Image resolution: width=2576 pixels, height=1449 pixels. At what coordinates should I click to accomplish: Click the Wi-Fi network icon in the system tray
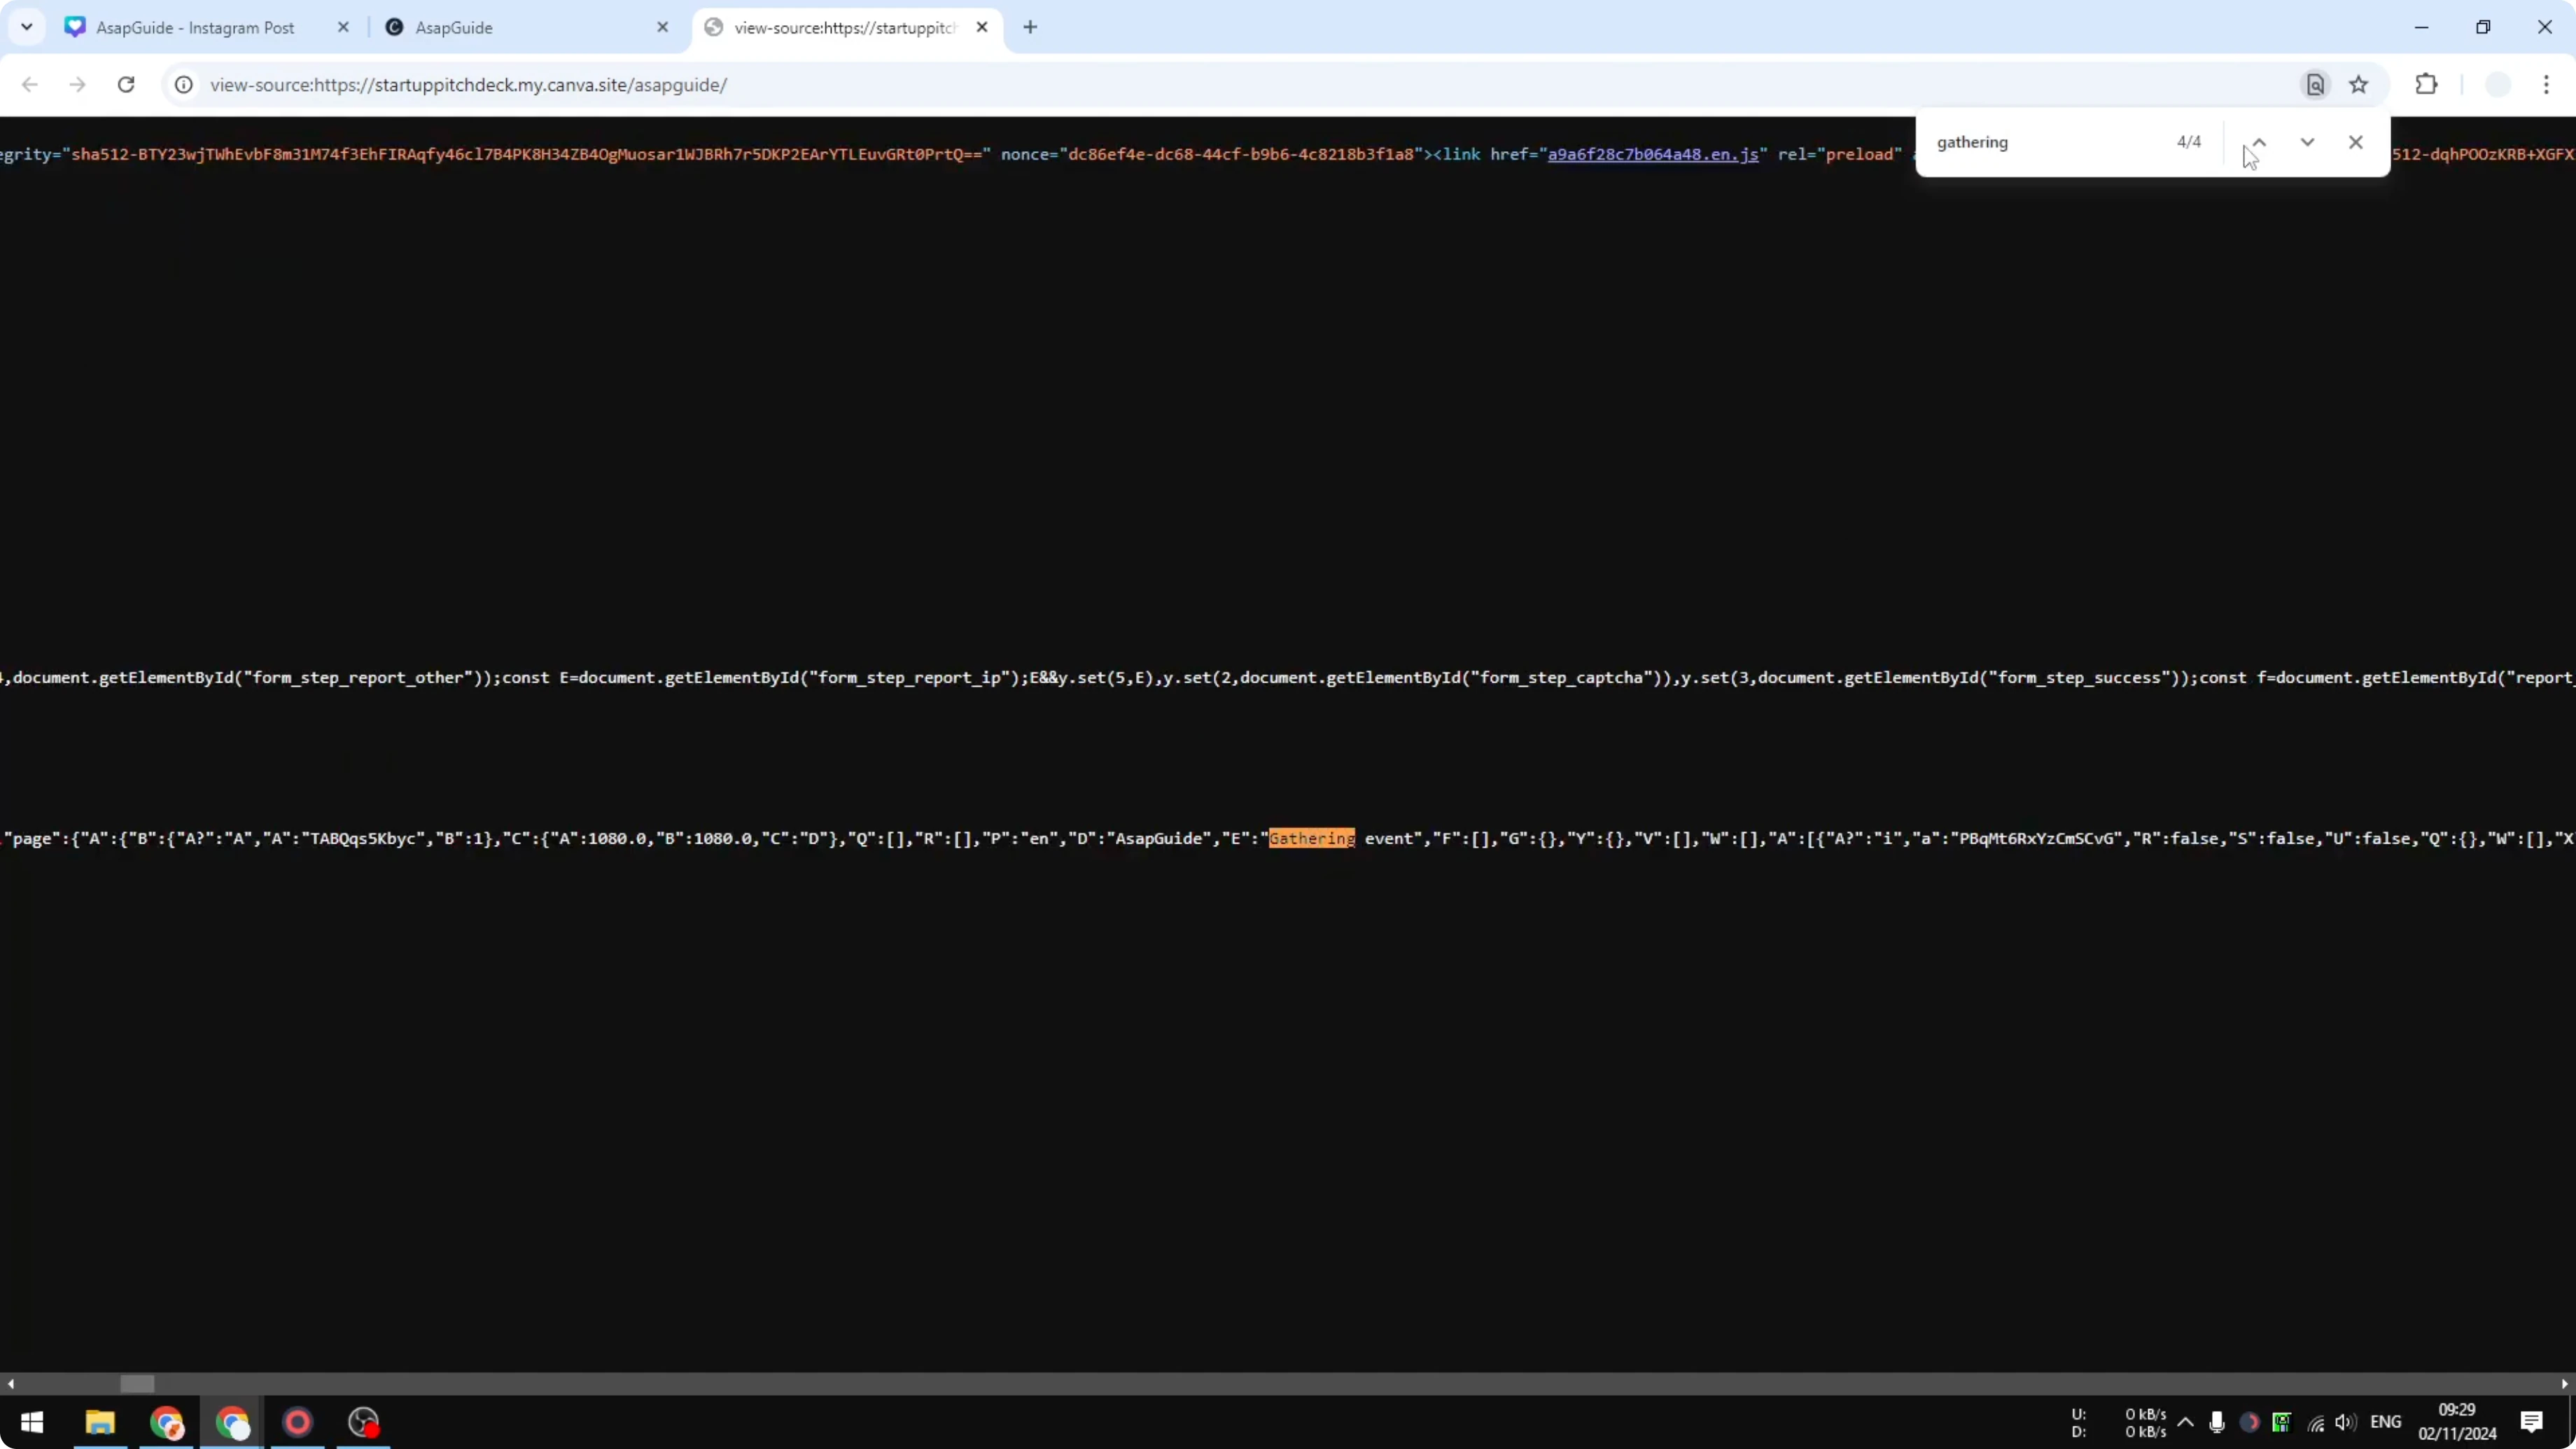click(2315, 1423)
